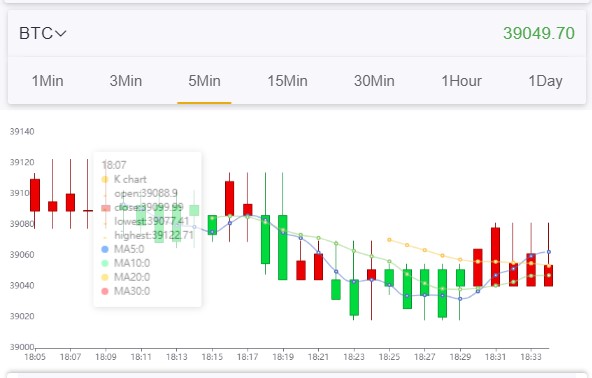Click the 39000 price axis label
The image size is (592, 378).
pyautogui.click(x=22, y=347)
